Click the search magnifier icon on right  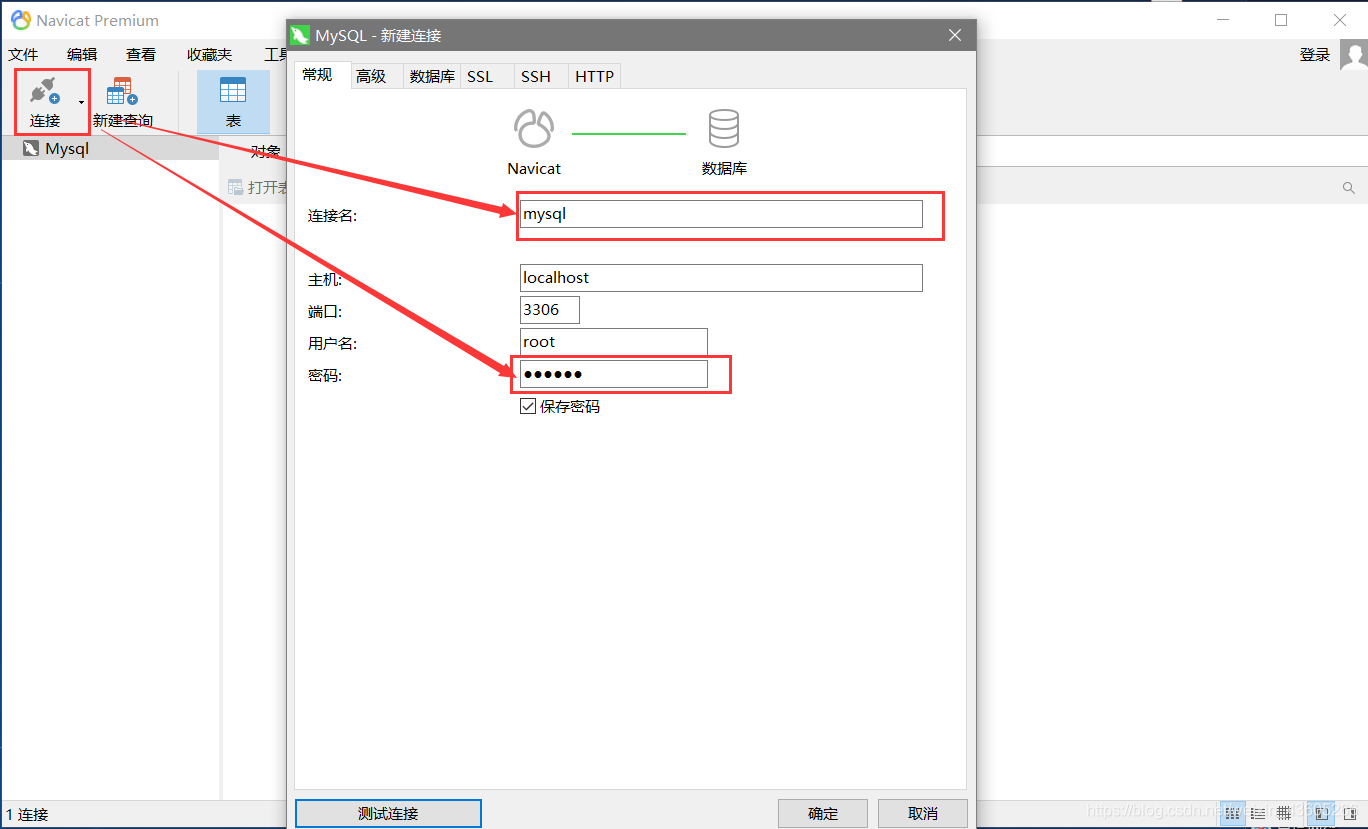click(1348, 188)
